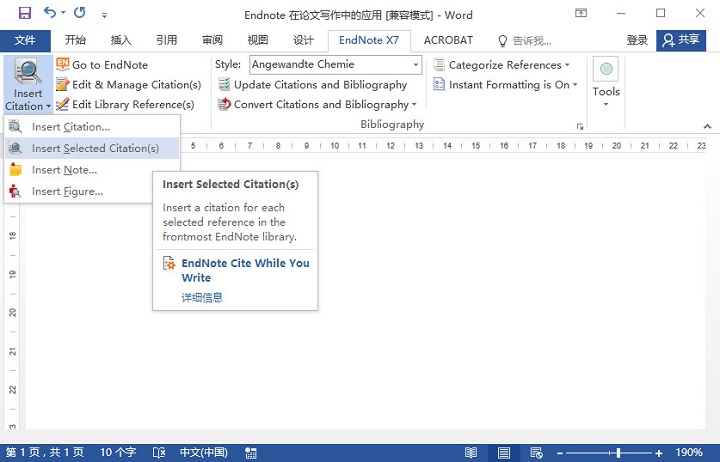Click the Go to EndNote icon

pos(62,64)
